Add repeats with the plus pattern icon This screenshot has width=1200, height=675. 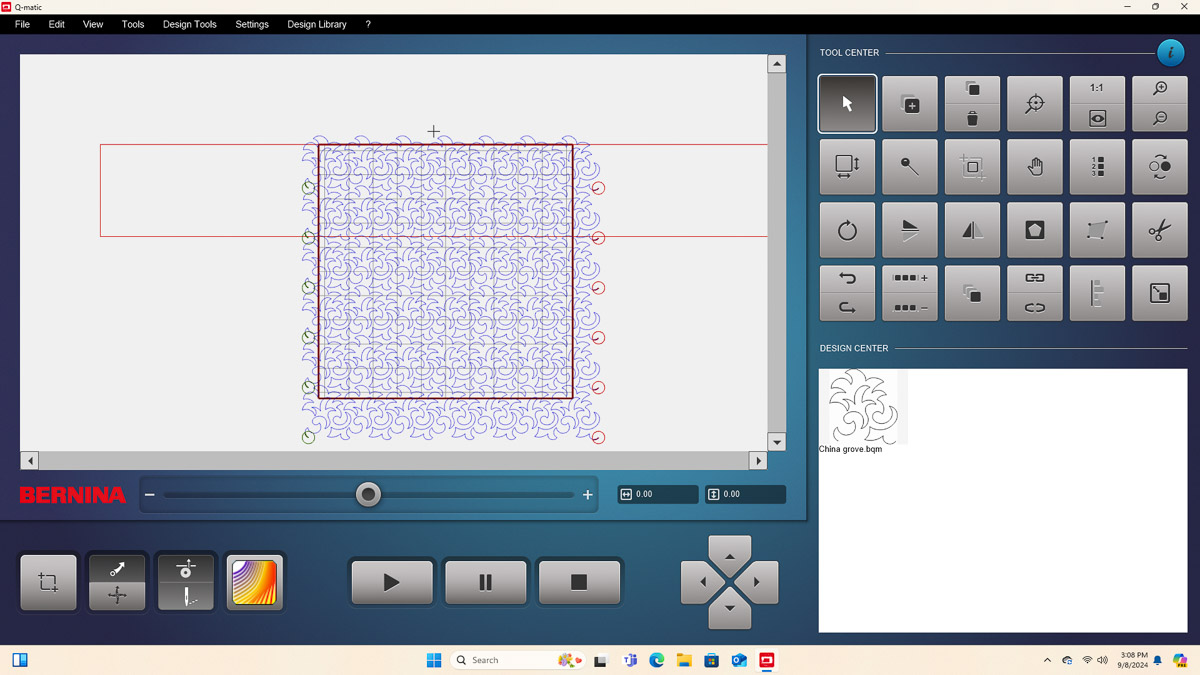click(x=910, y=279)
